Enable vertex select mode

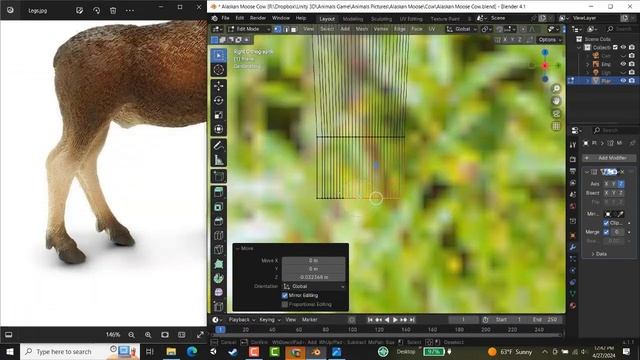278,29
